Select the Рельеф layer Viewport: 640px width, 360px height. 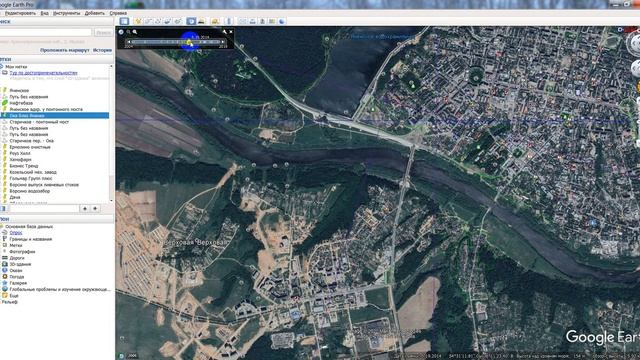pos(10,302)
